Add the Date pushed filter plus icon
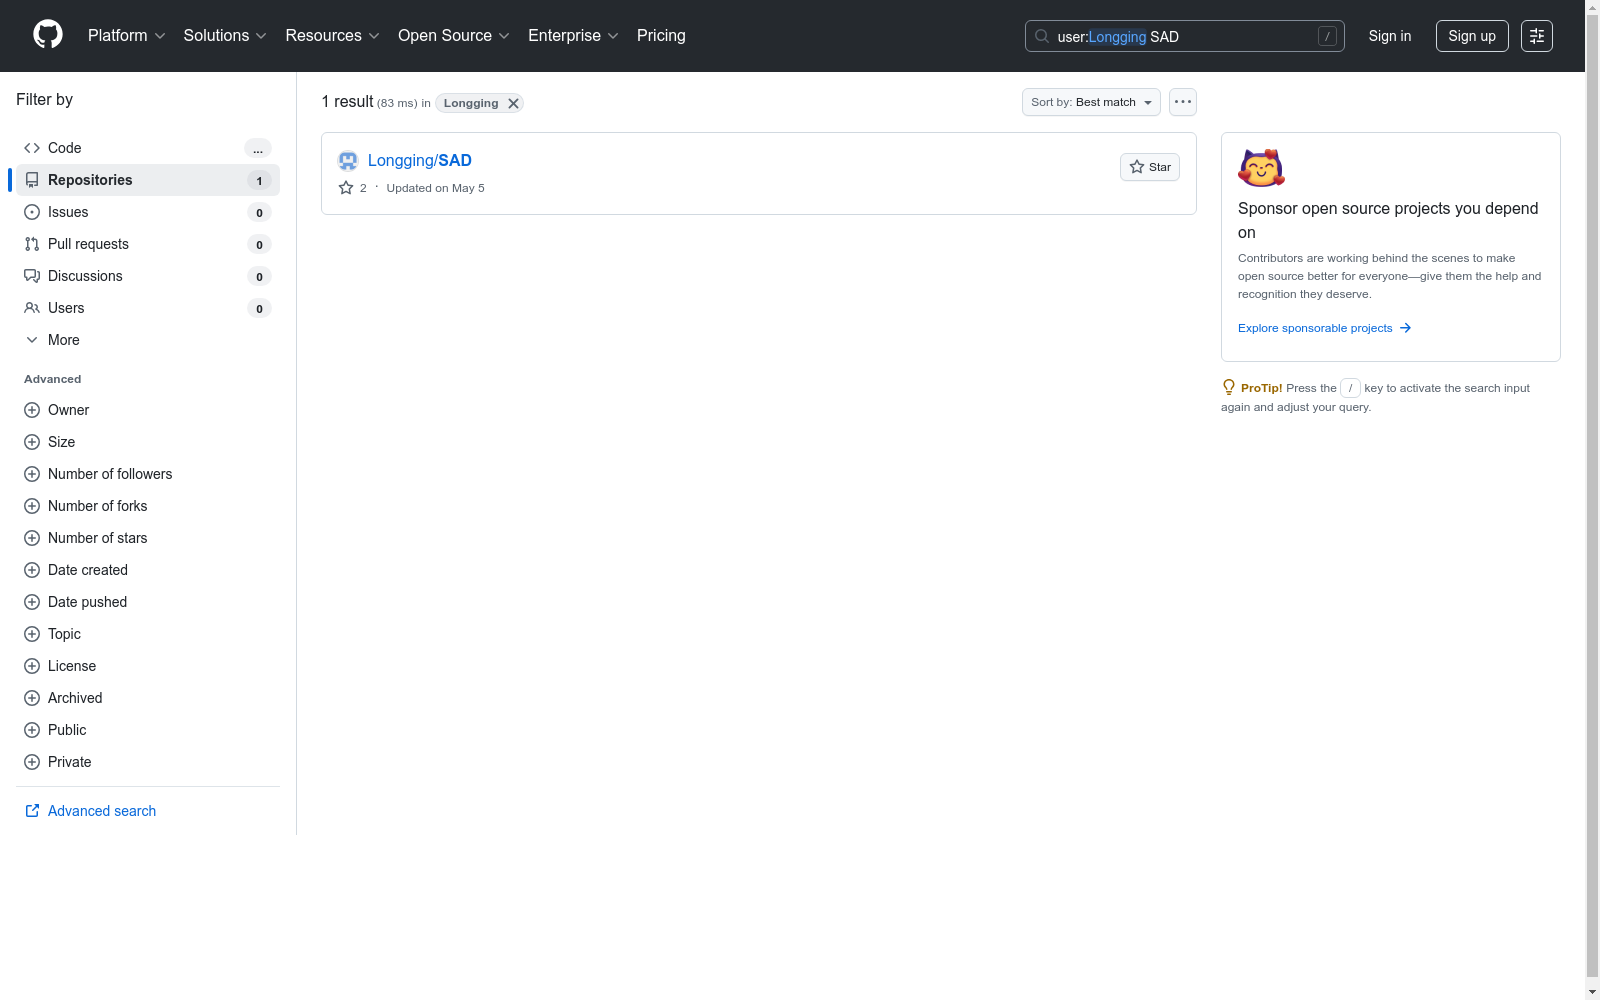The image size is (1600, 1000). (32, 602)
